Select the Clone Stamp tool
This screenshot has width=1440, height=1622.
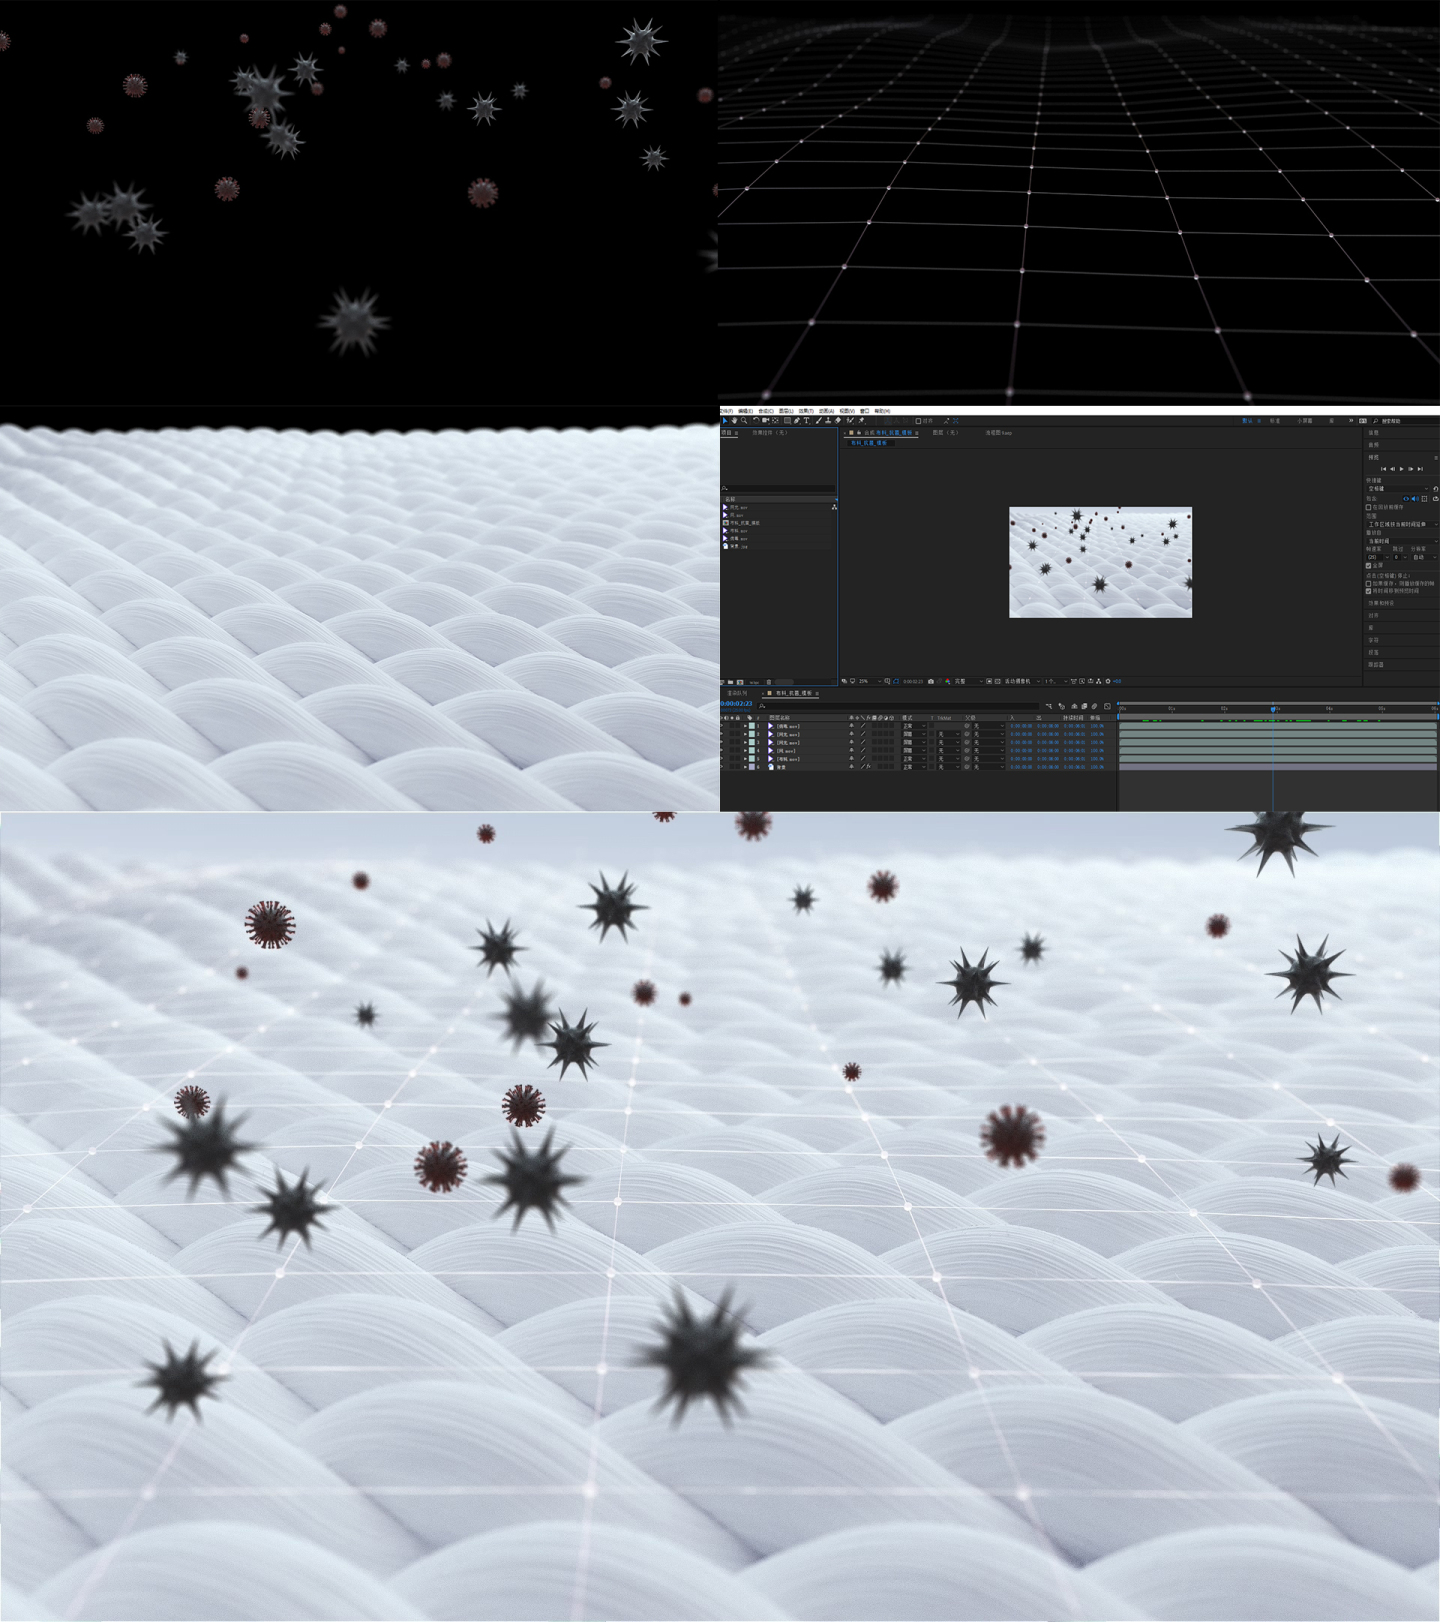pyautogui.click(x=828, y=421)
